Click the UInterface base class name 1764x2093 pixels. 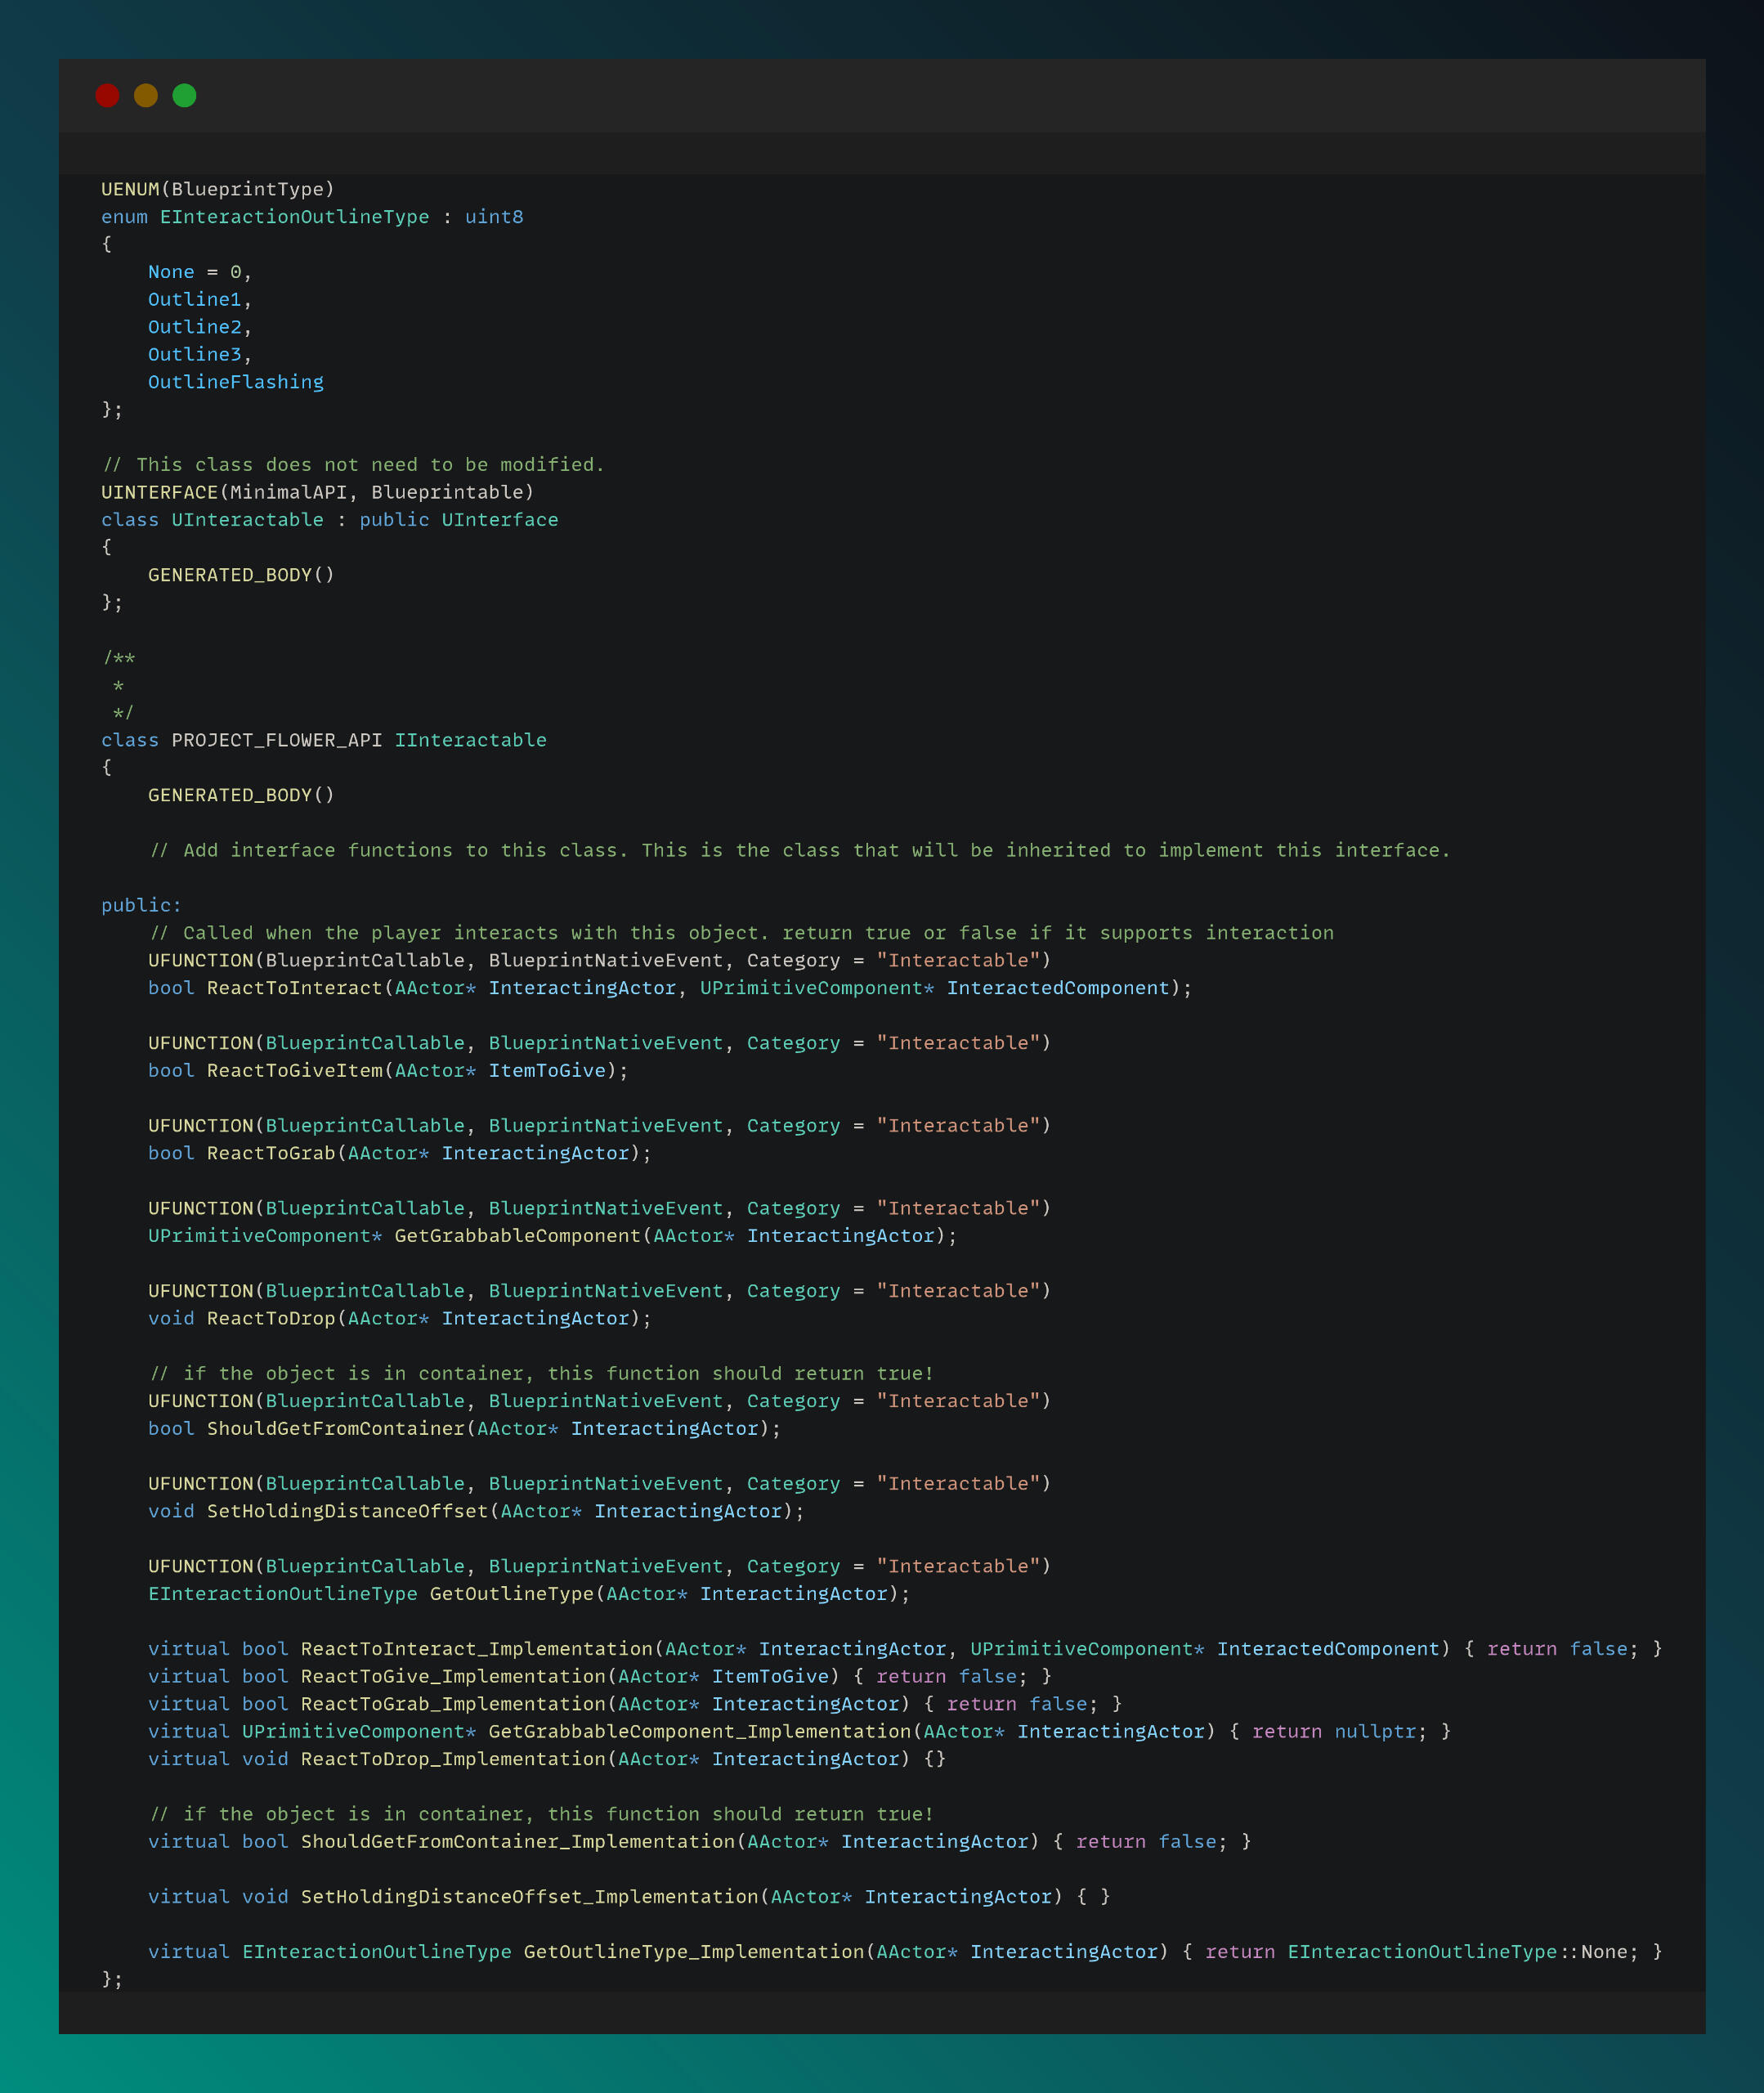pyautogui.click(x=500, y=520)
